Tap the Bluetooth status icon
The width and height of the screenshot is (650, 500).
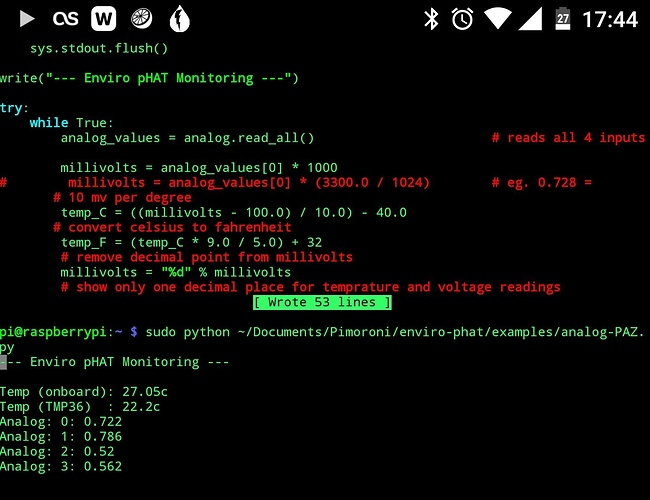click(x=431, y=19)
